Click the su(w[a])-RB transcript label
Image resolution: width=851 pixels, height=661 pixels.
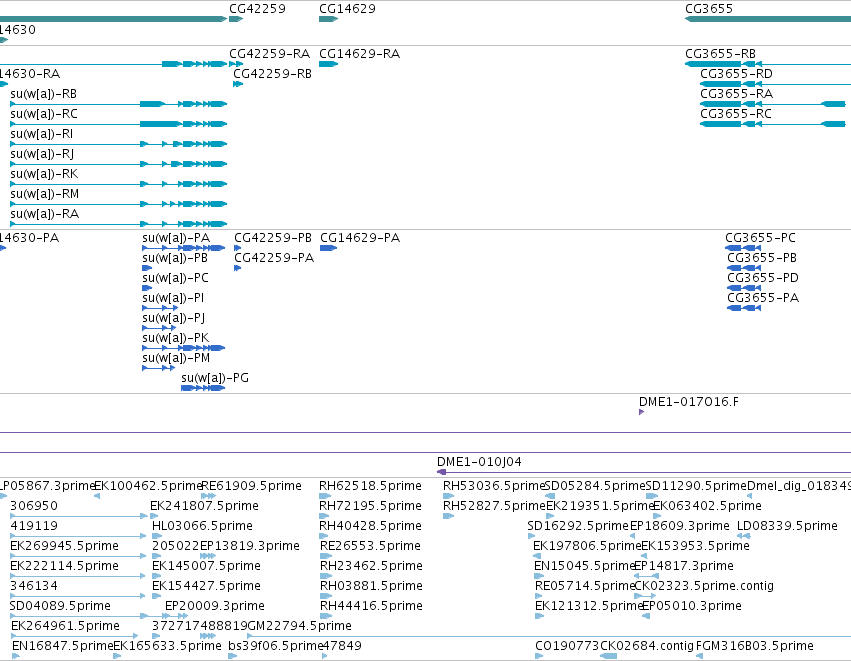(43, 94)
